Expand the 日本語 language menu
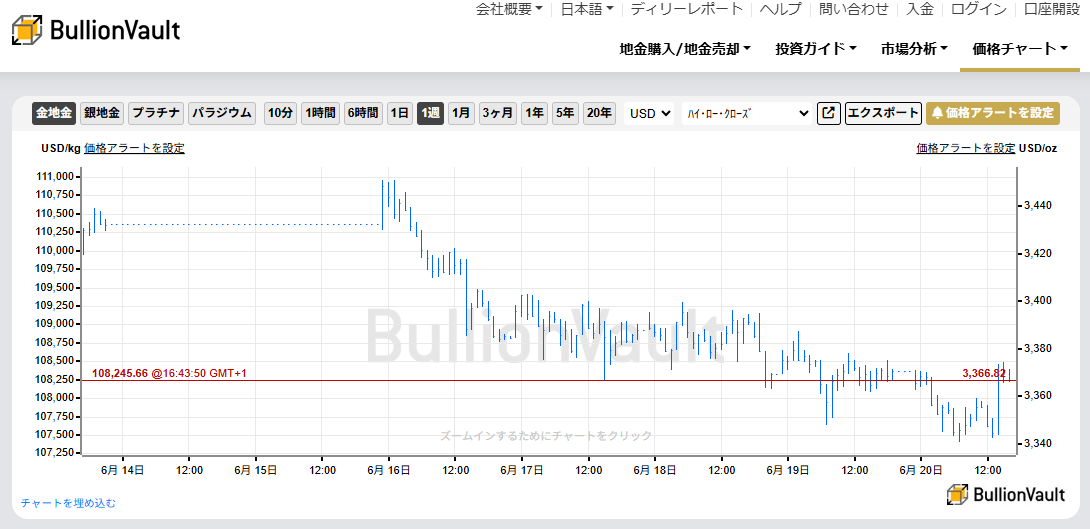Image resolution: width=1090 pixels, height=529 pixels. point(587,9)
